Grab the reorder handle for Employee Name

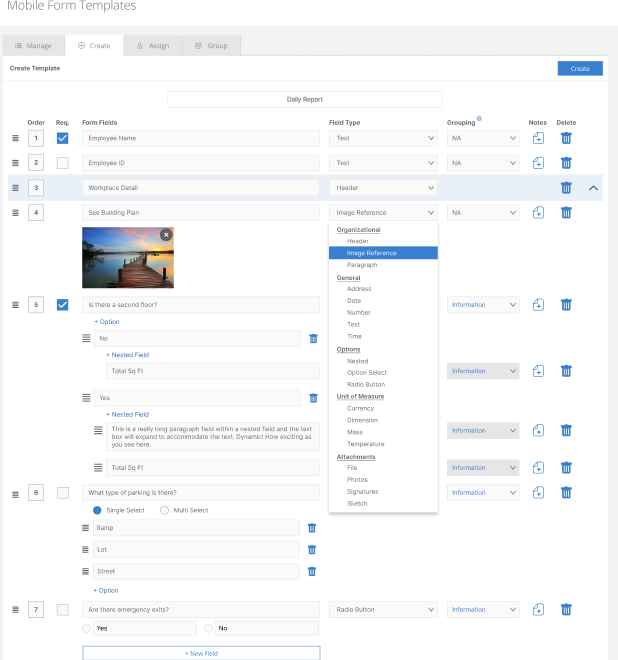[x=16, y=138]
